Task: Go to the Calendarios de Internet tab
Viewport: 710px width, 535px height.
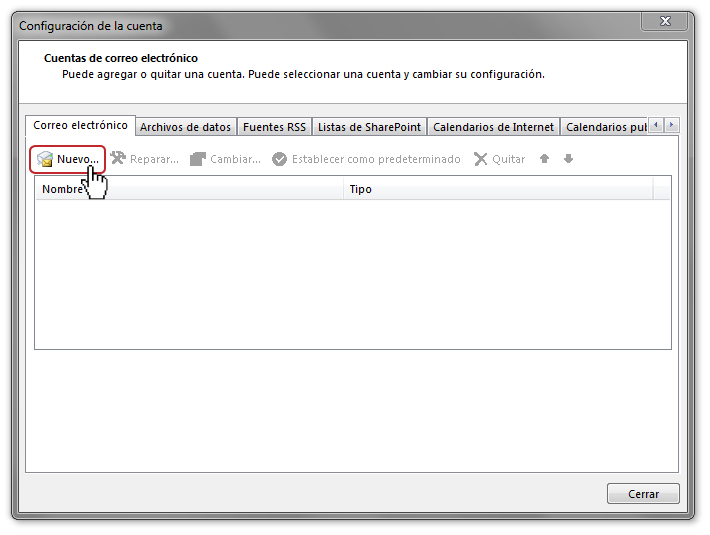Action: (493, 127)
